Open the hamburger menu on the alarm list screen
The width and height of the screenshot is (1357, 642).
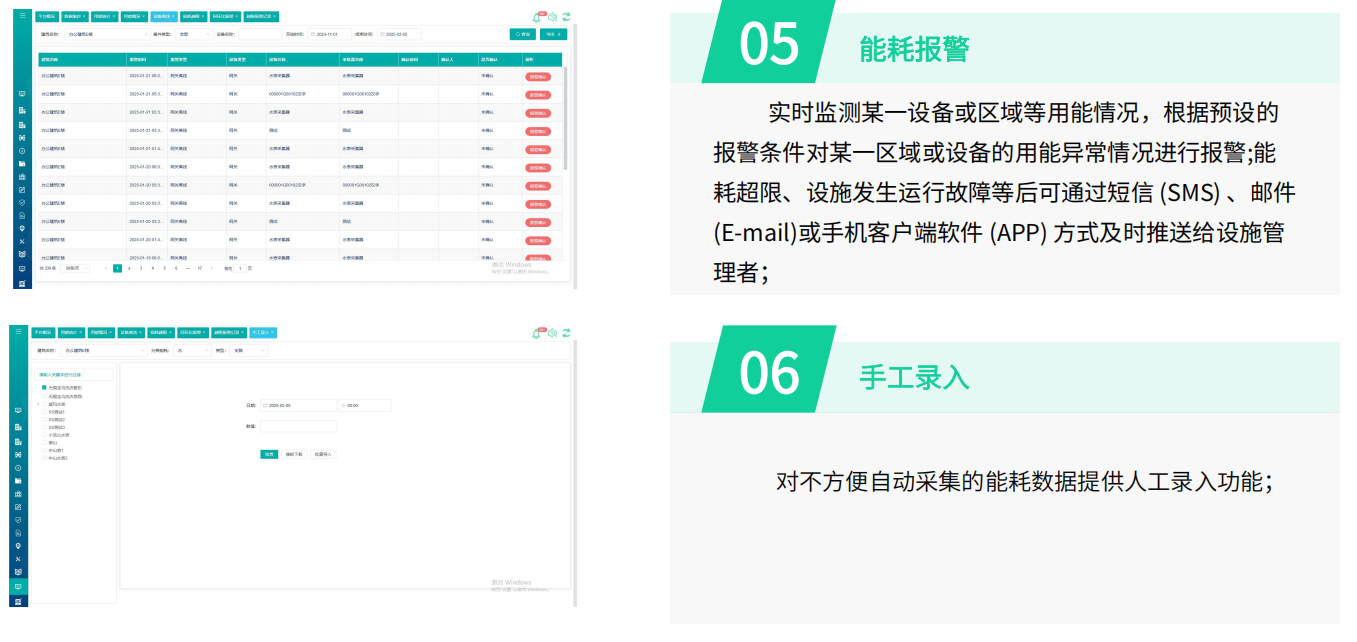22,15
